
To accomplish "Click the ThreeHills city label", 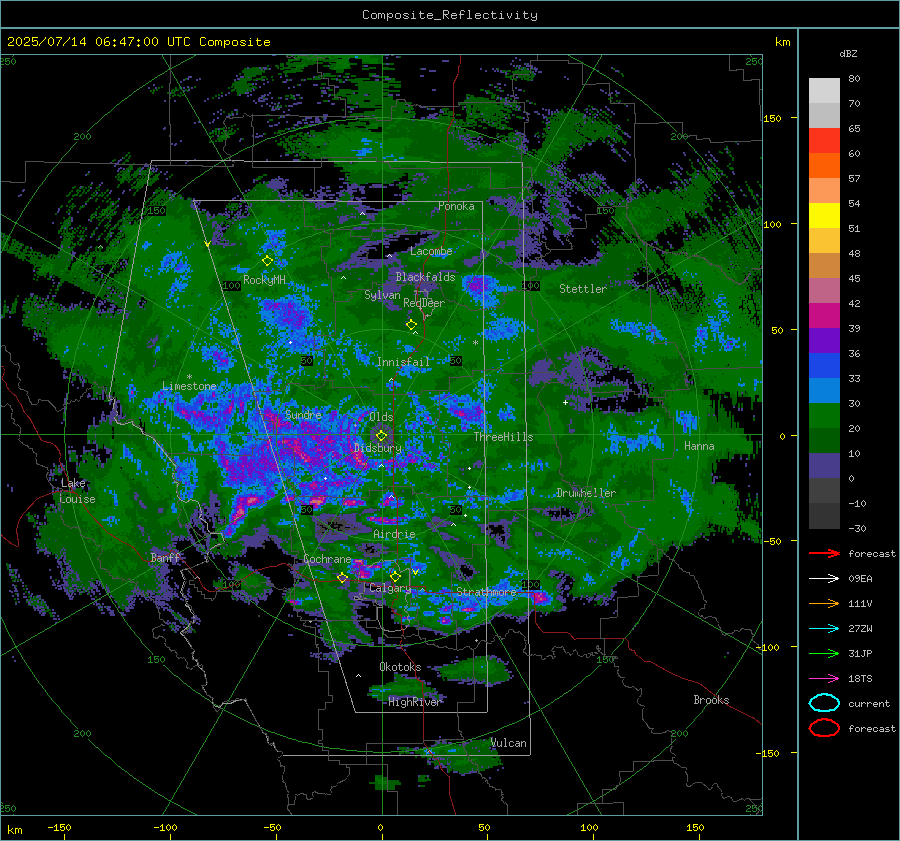I will (x=503, y=437).
